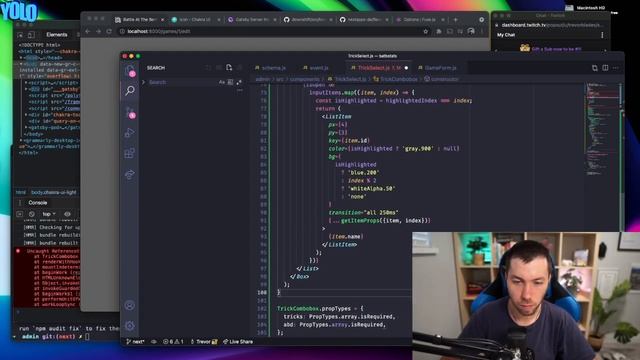Click the collapse all search results icon
The width and height of the screenshot is (640, 360).
[x=239, y=68]
